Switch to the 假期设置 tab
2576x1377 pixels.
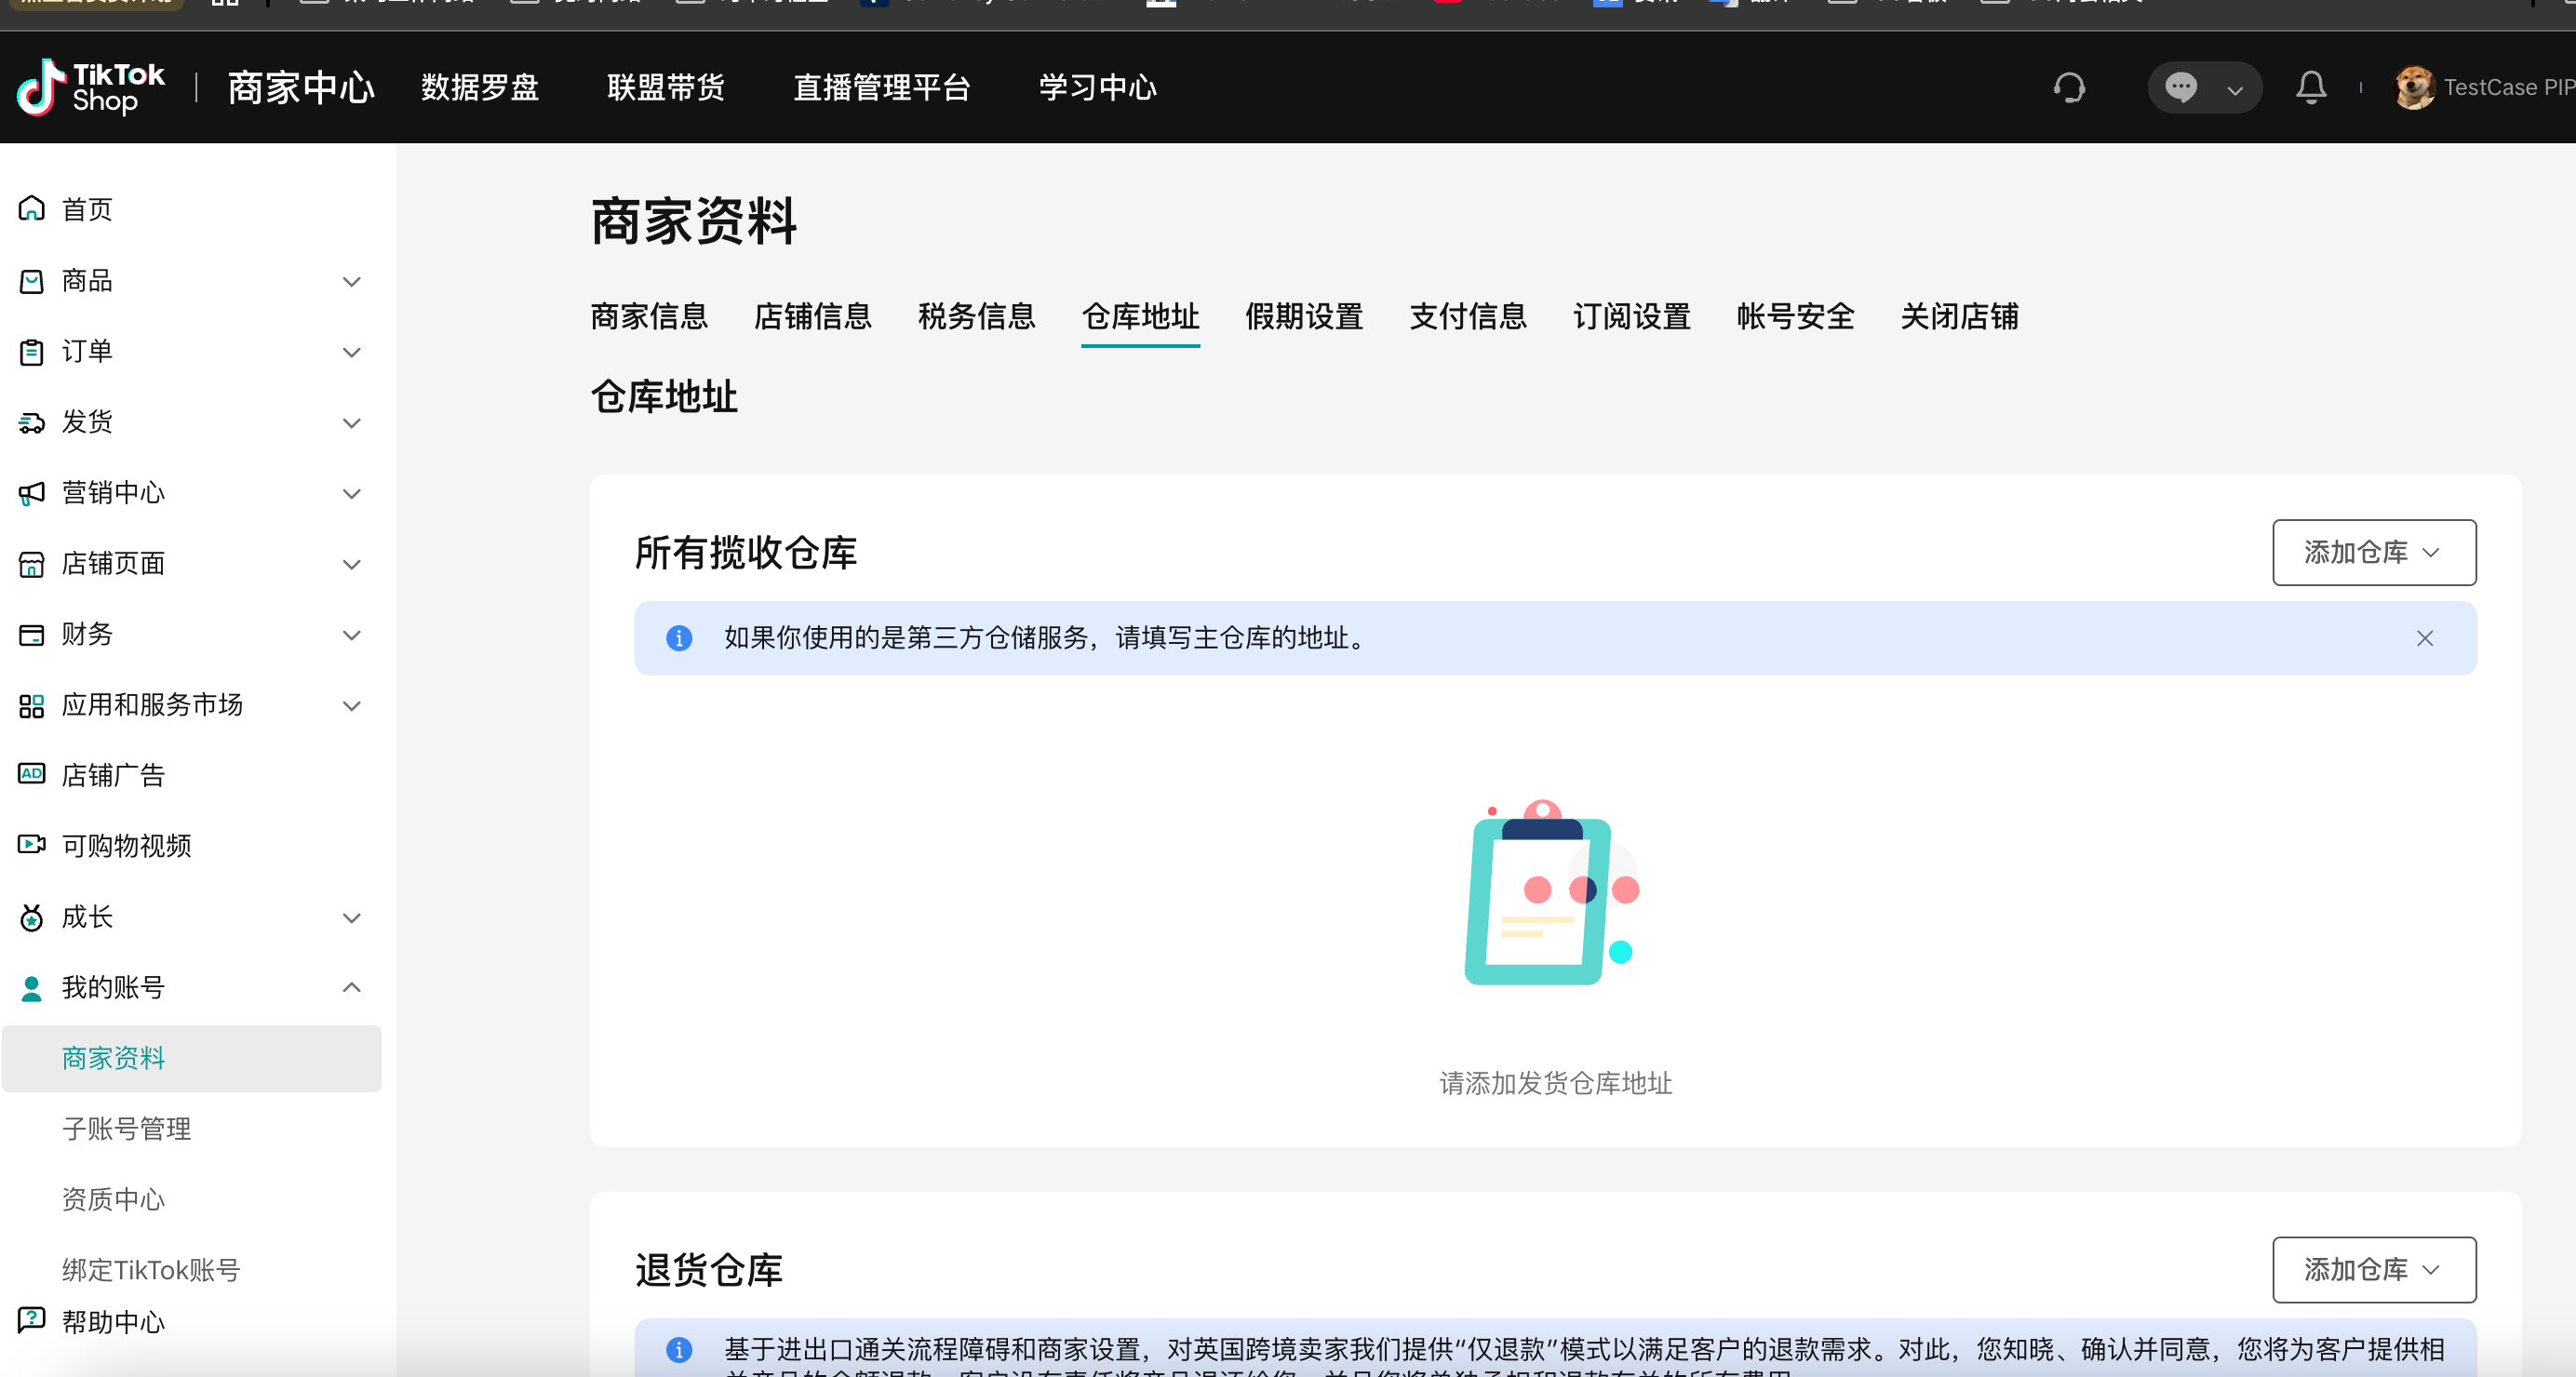pos(1304,317)
